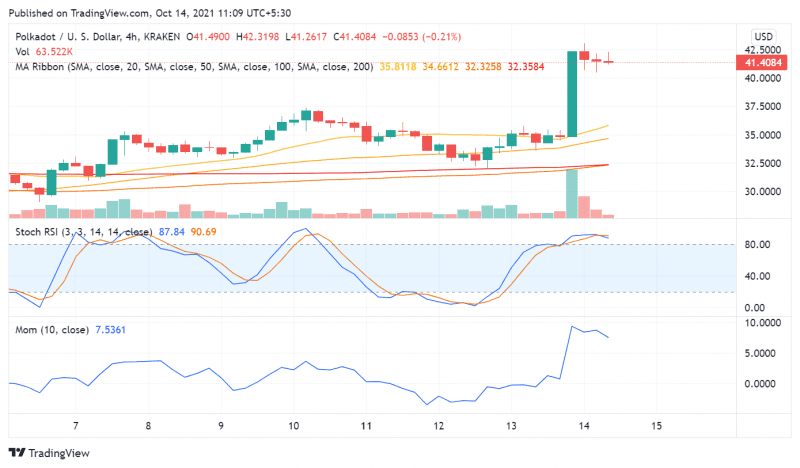Image resolution: width=800 pixels, height=468 pixels.
Task: Click the tallest green volume bar
Action: [572, 193]
